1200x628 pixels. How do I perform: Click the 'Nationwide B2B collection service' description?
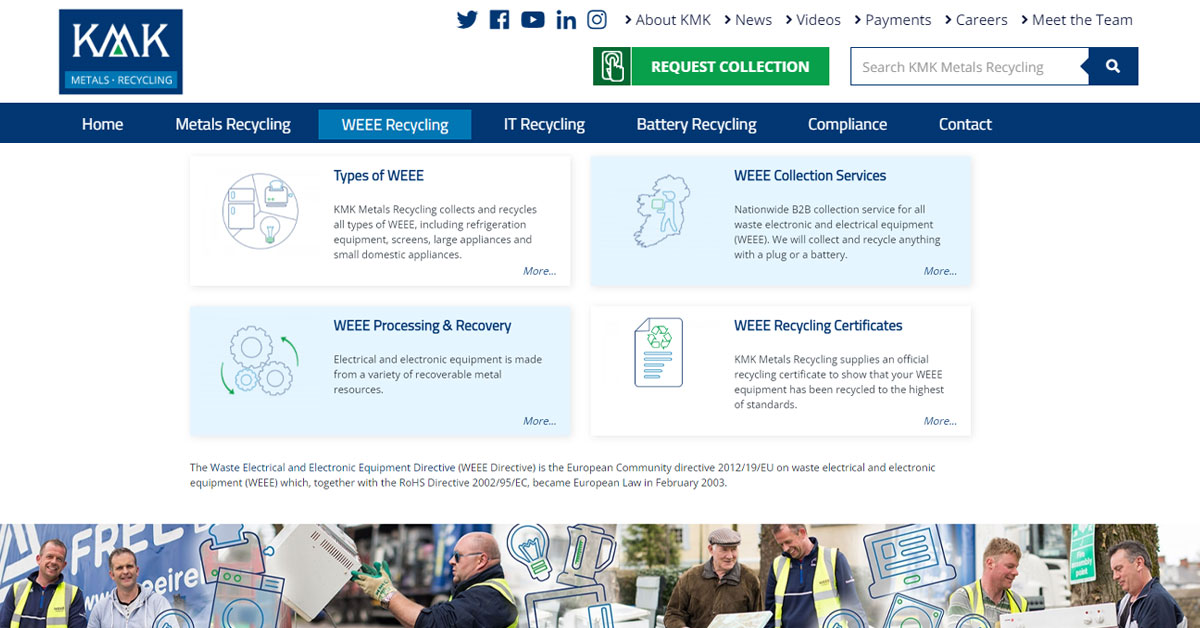pos(837,232)
